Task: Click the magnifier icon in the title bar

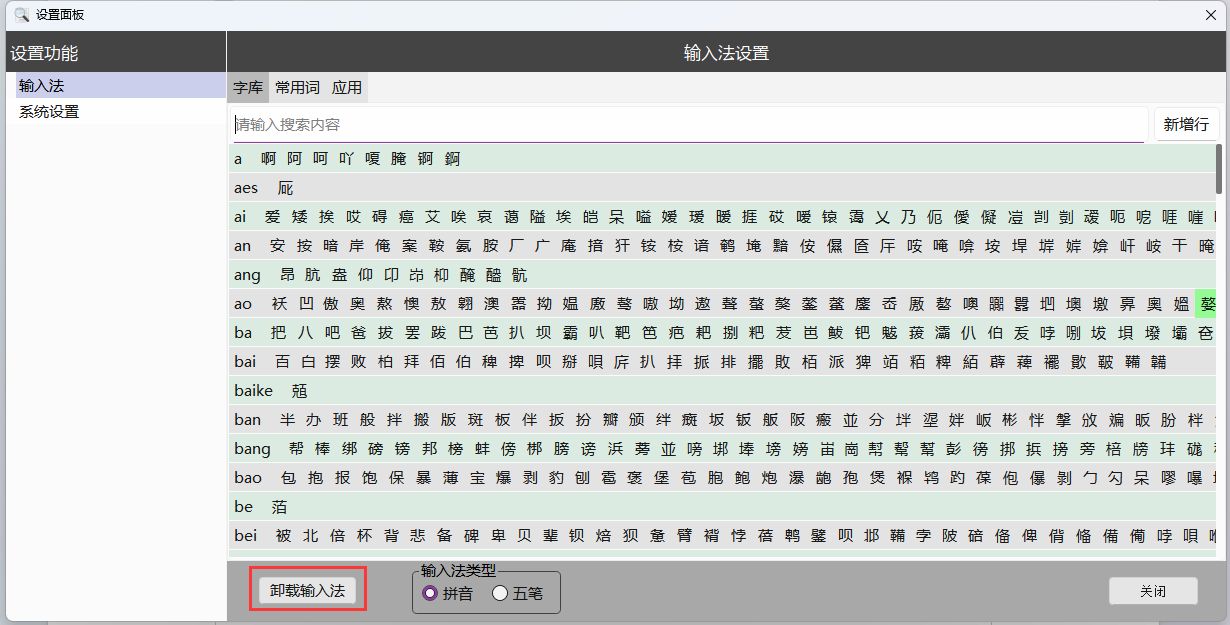Action: click(20, 15)
